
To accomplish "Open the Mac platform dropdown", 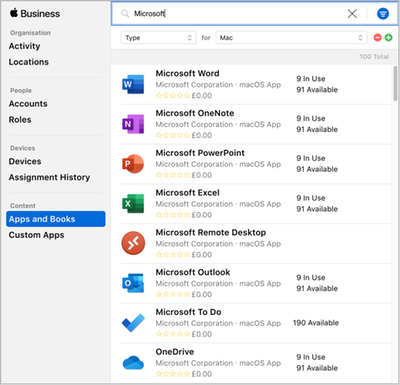I will point(291,38).
